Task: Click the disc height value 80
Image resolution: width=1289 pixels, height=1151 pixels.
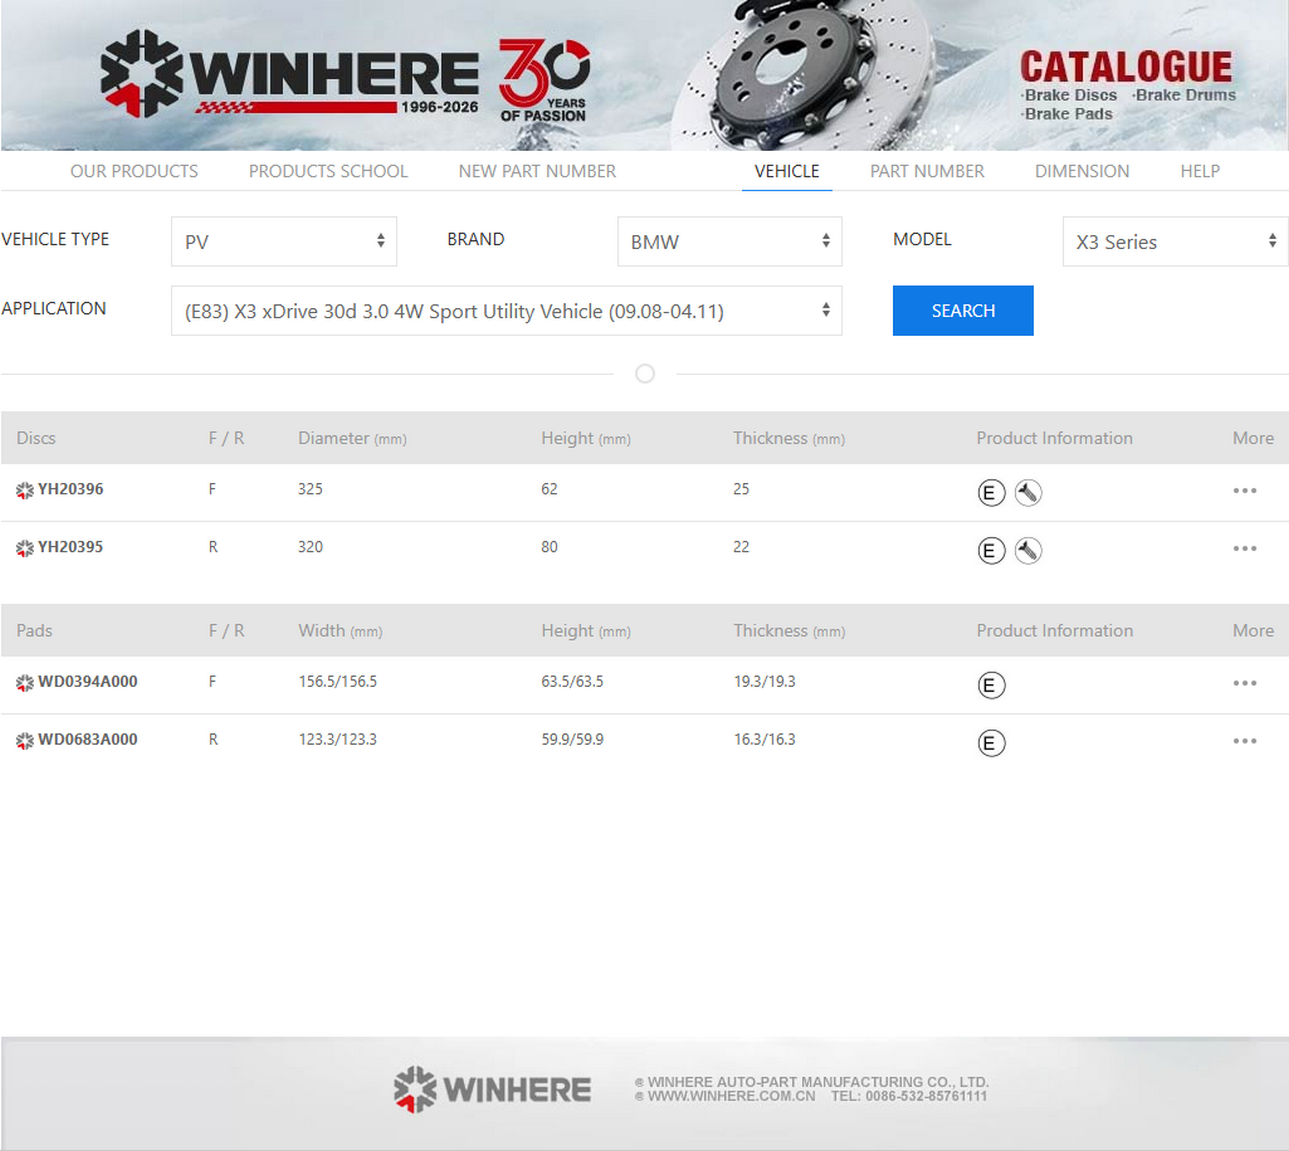Action: (x=549, y=547)
